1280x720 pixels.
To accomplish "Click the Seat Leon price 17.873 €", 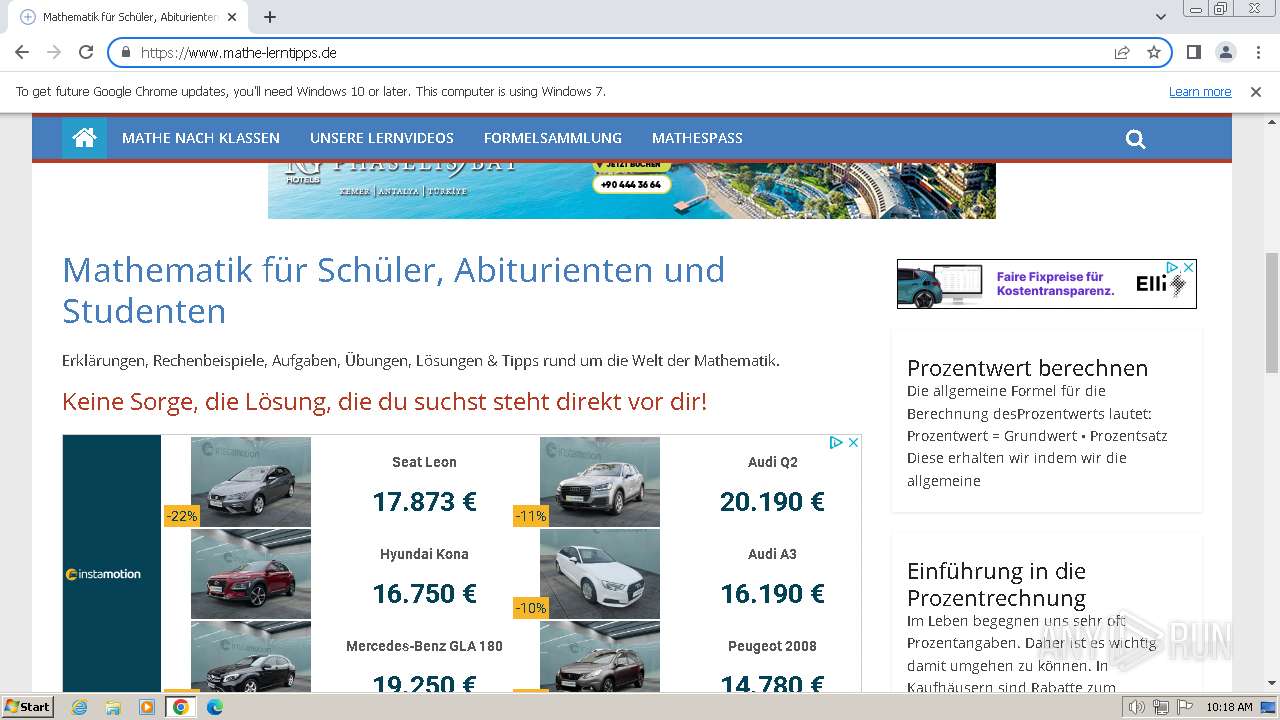I will (x=424, y=501).
